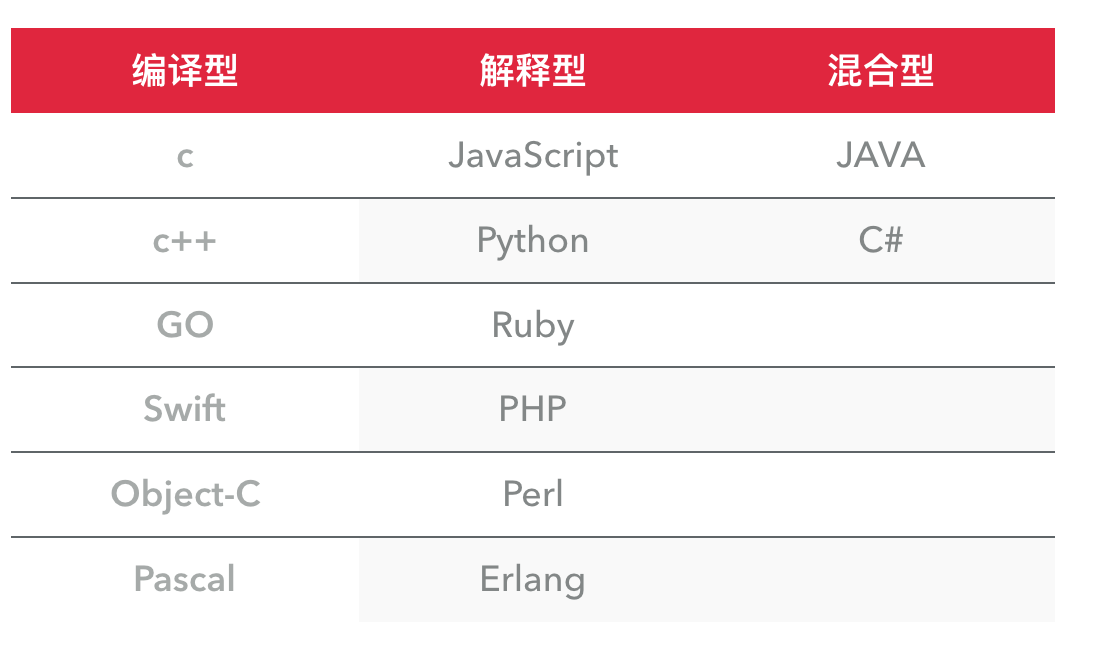
Task: Click the Object-C table cell
Action: (185, 495)
